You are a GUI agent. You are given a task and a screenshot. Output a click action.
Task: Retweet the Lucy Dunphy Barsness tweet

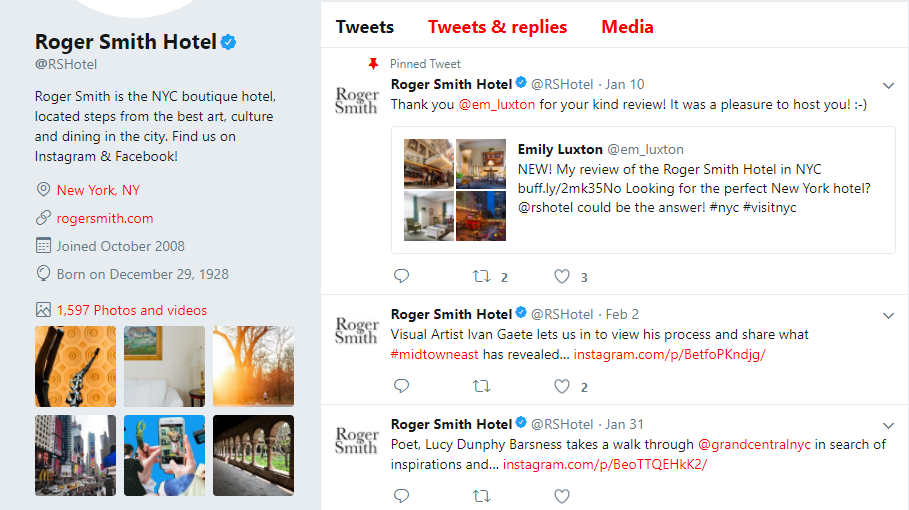tap(481, 495)
